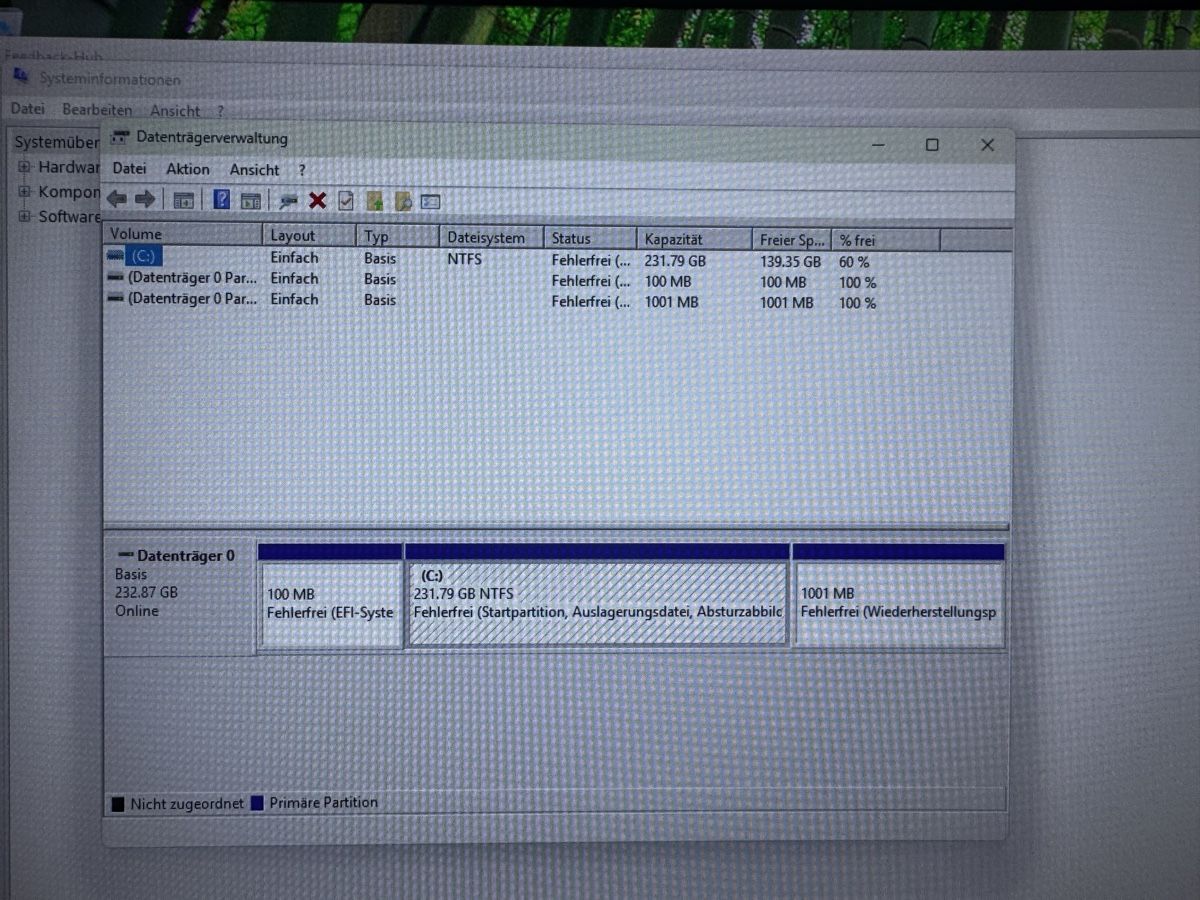Screen dimensions: 1200x900
Task: Open Ansicht menu in Systeminformationen window
Action: click(175, 110)
